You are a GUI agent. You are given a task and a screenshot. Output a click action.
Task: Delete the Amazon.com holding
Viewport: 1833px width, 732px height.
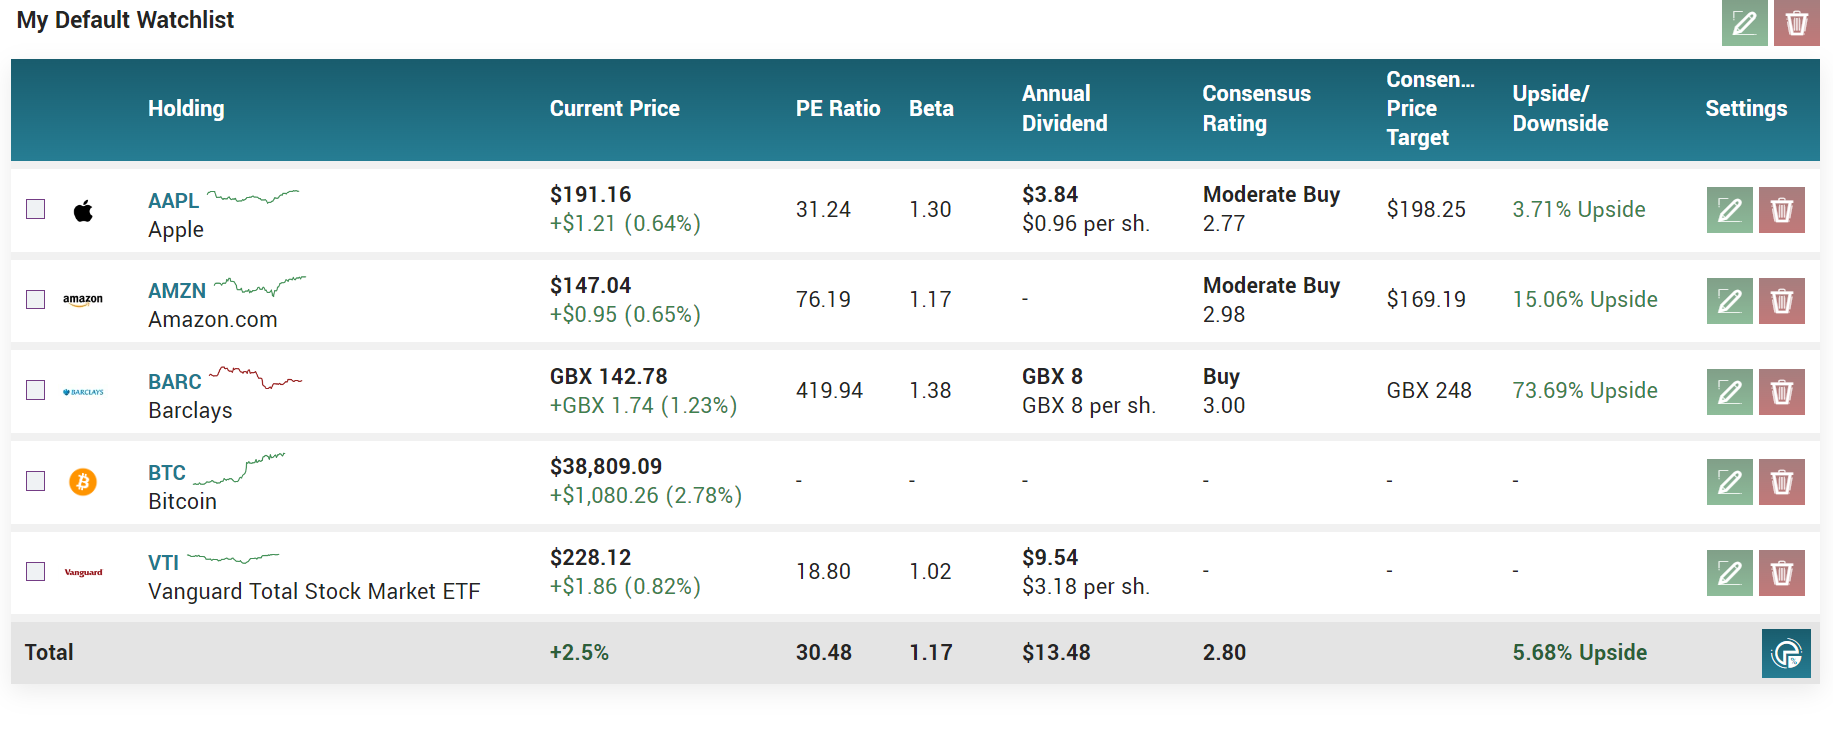pos(1781,301)
